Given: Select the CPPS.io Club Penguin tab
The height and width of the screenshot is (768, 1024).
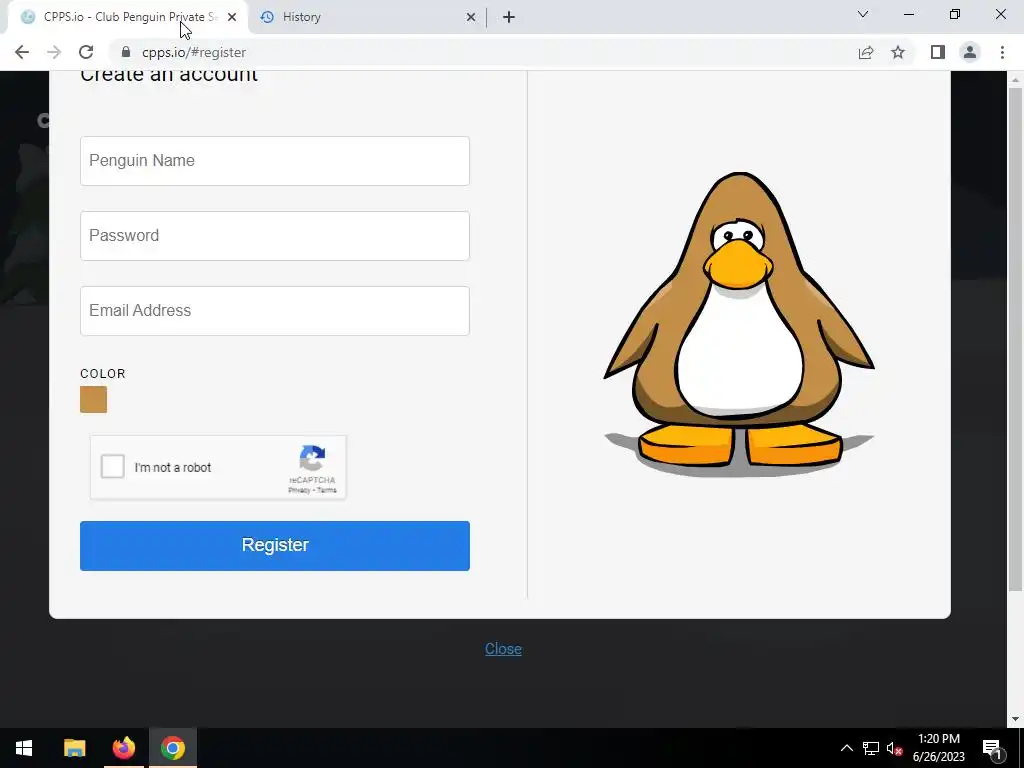Looking at the screenshot, I should tap(127, 17).
